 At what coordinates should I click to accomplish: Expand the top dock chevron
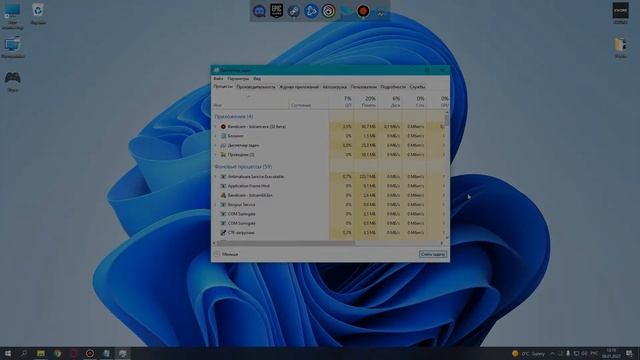click(x=380, y=13)
